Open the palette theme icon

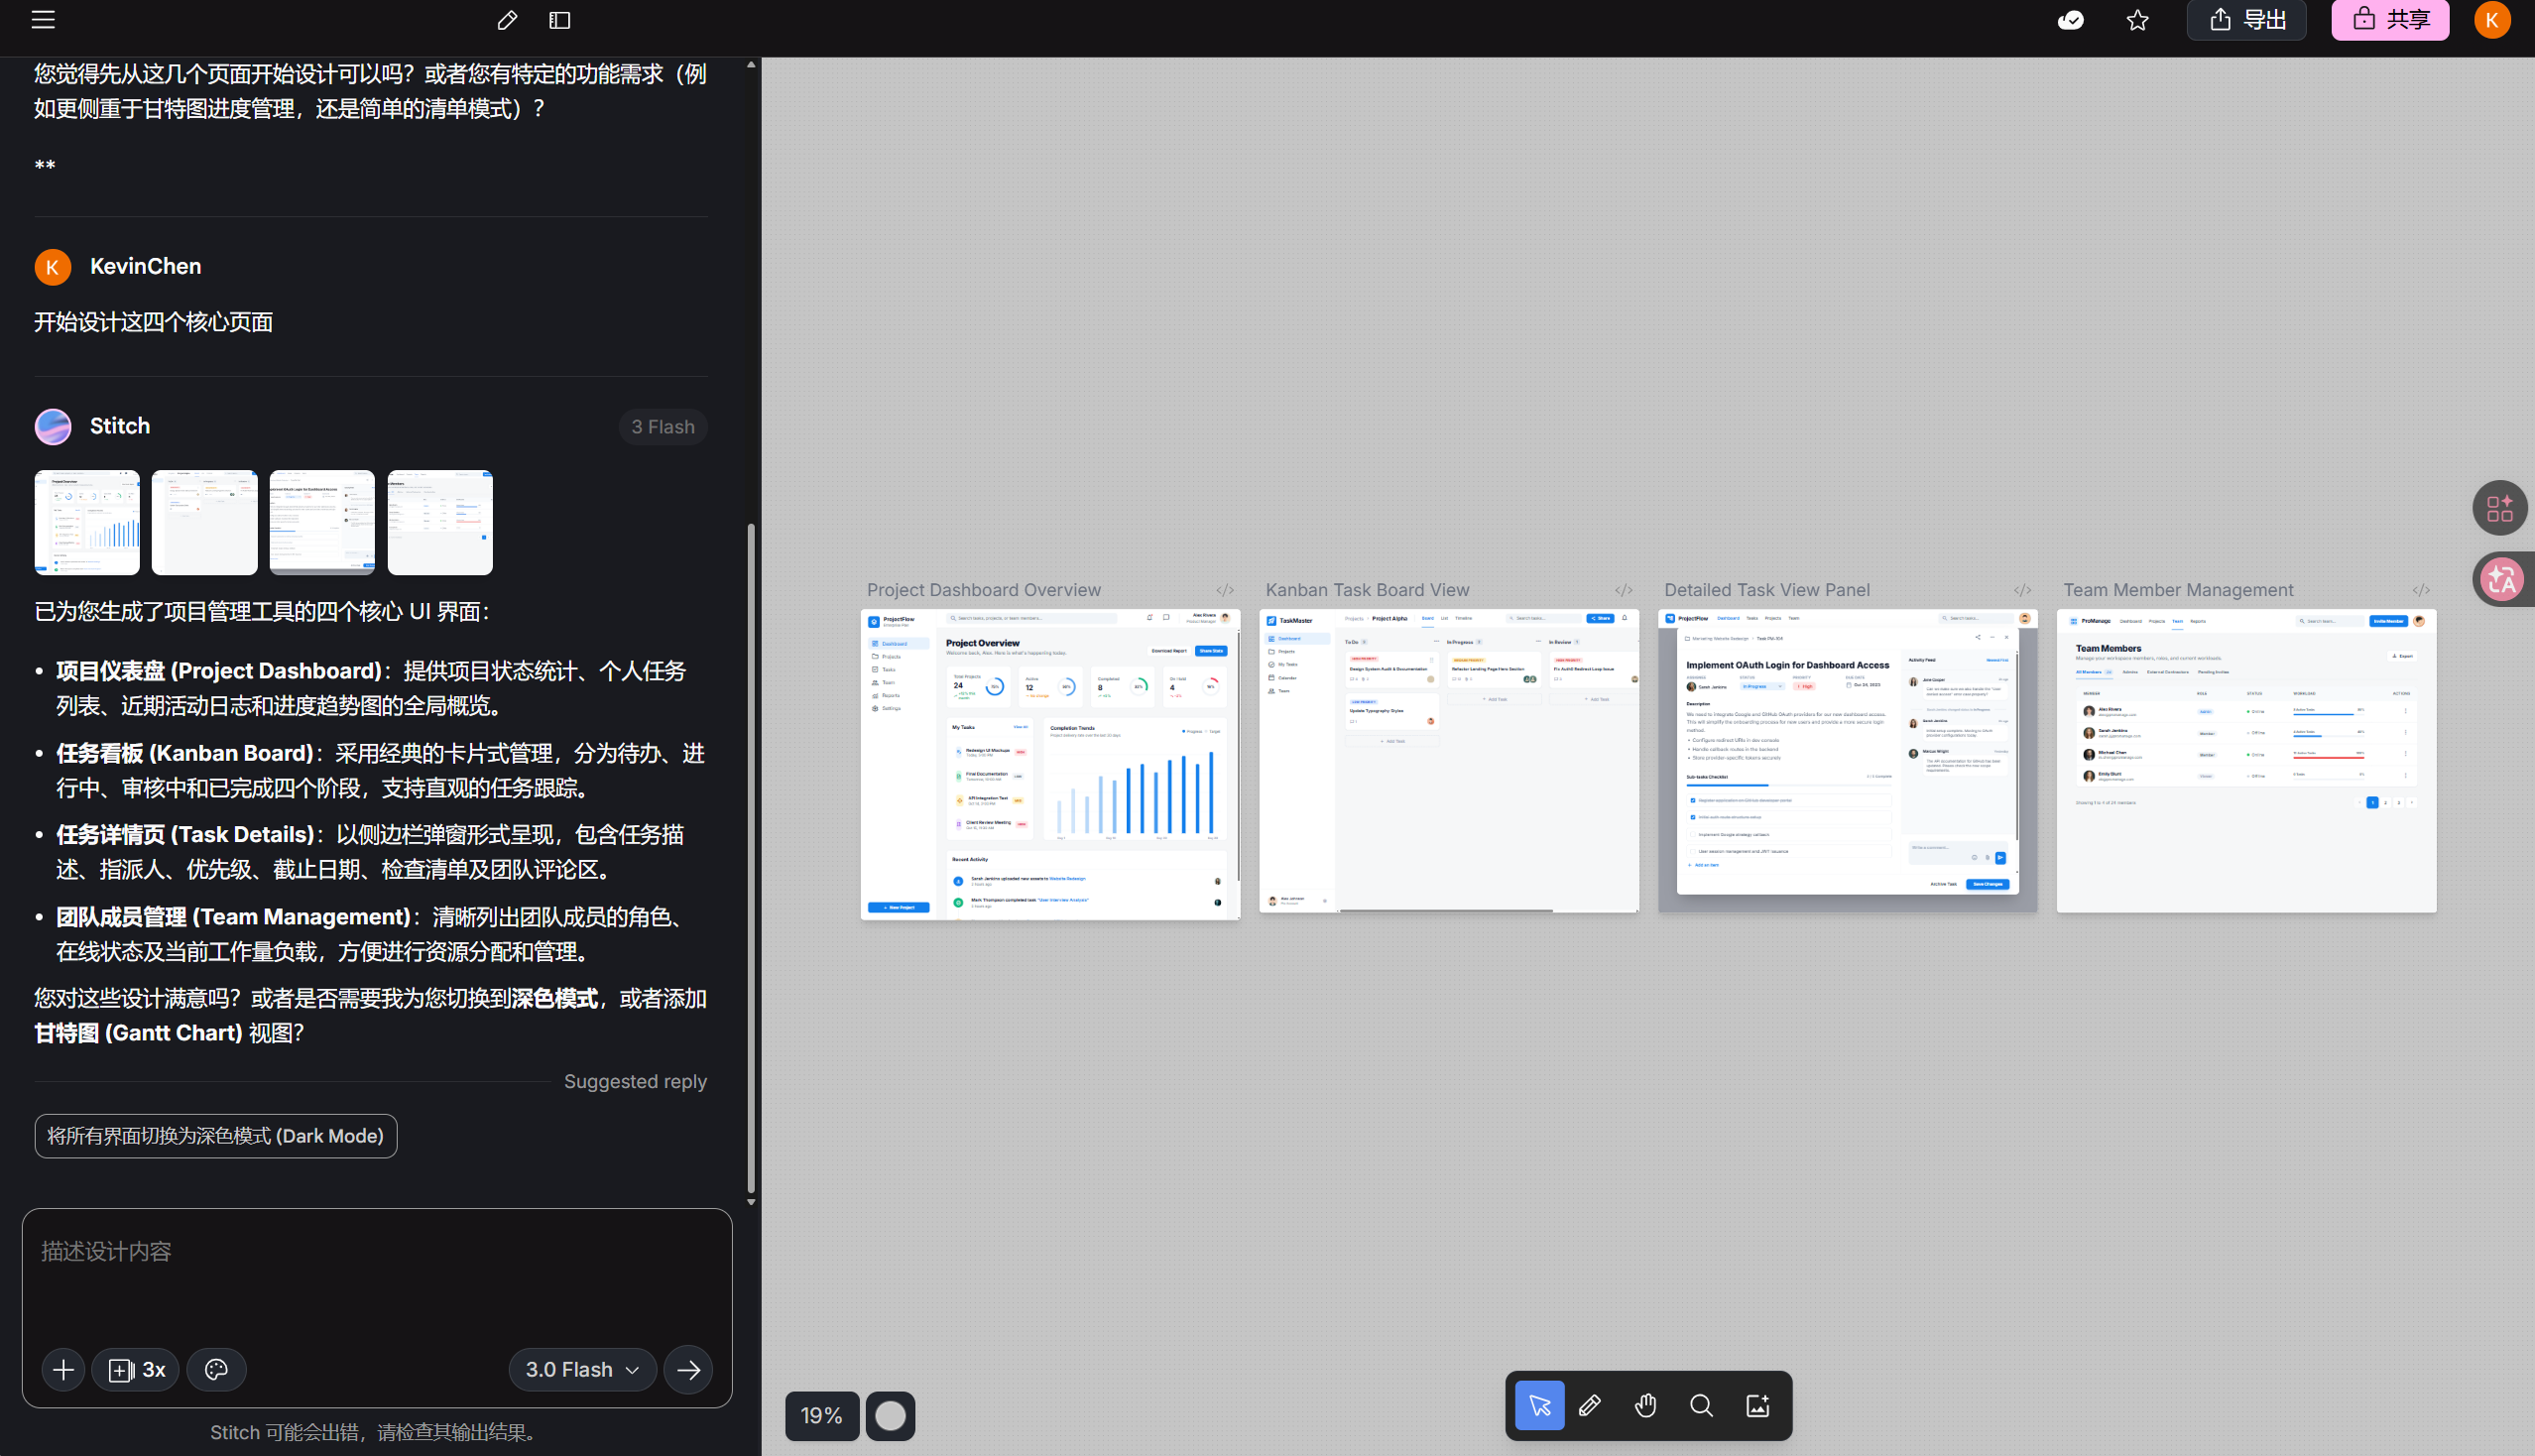tap(216, 1369)
